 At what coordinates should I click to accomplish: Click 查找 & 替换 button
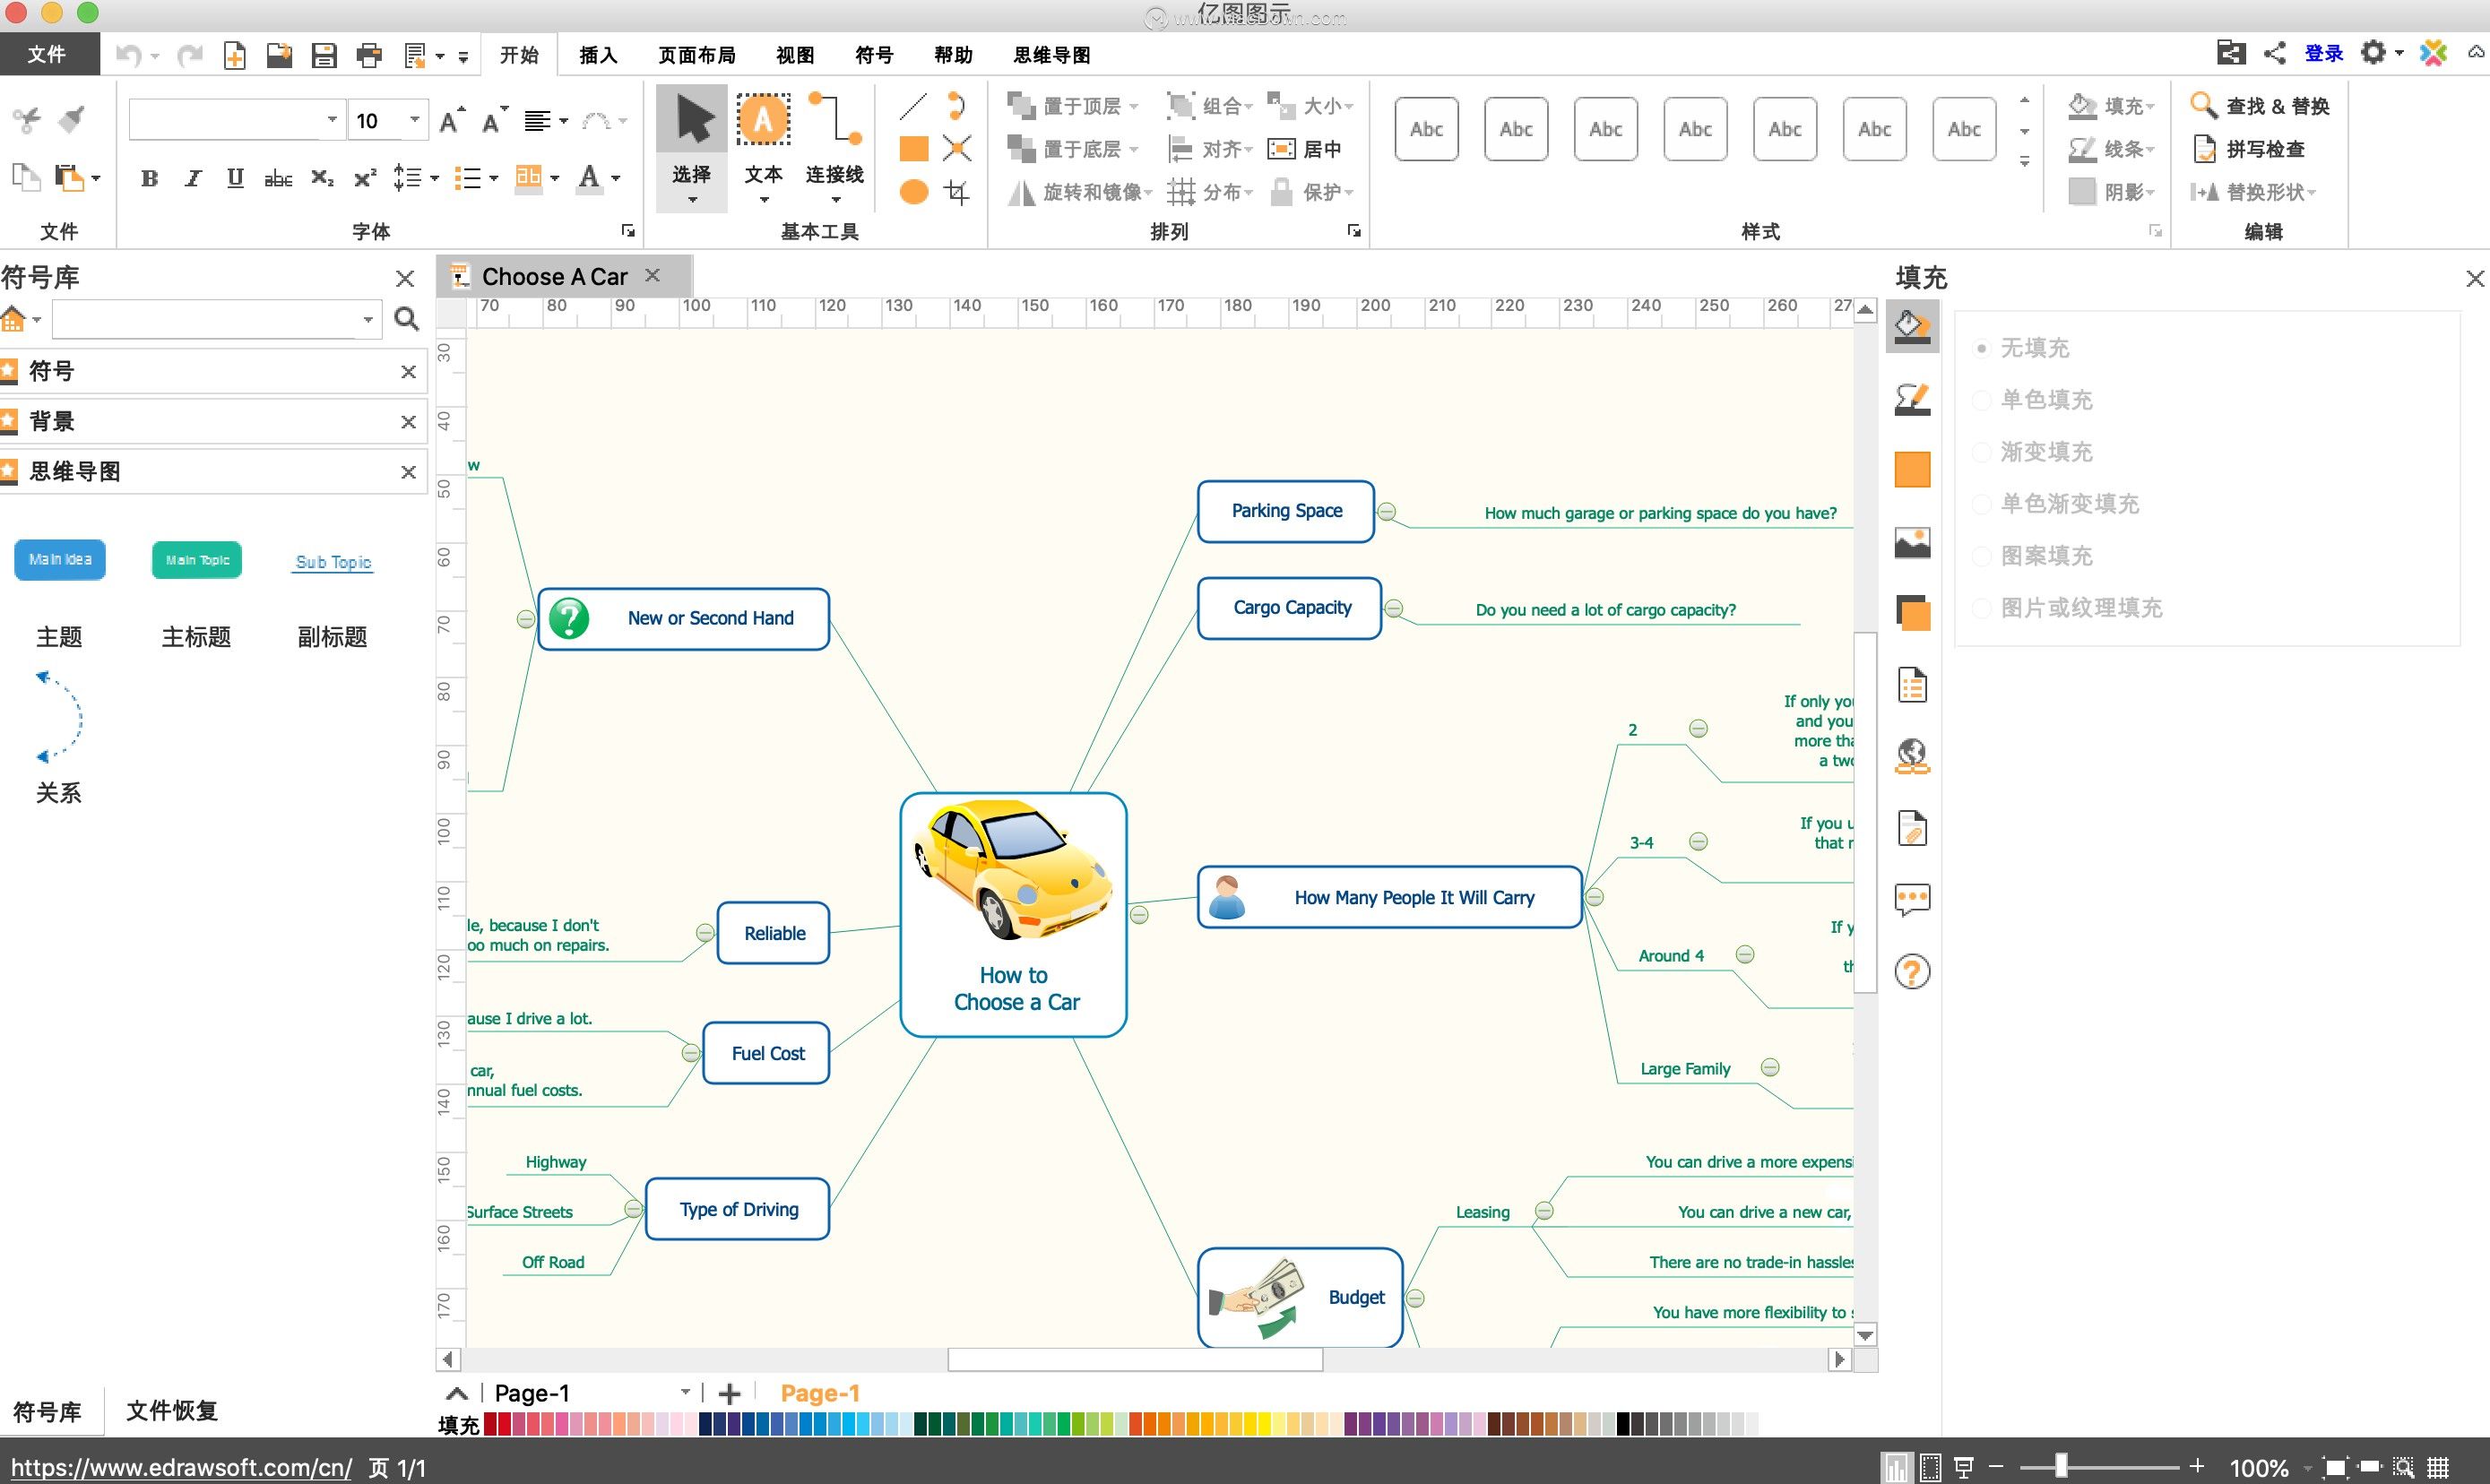pos(2262,106)
